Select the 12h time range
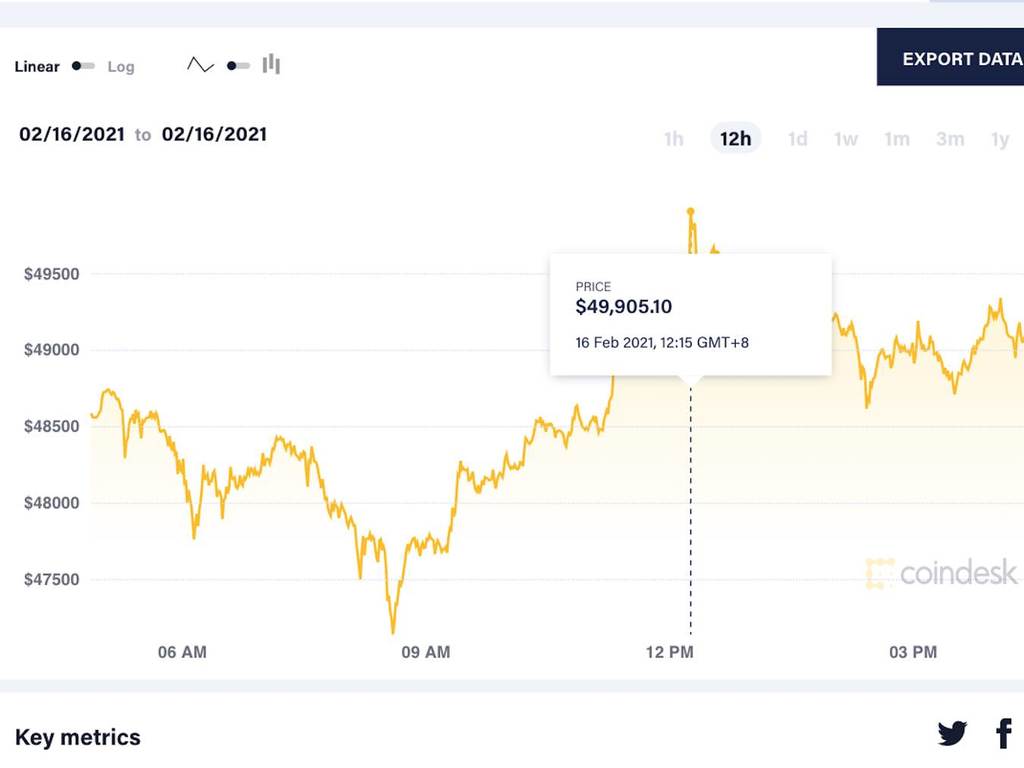The height and width of the screenshot is (768, 1024). (735, 139)
